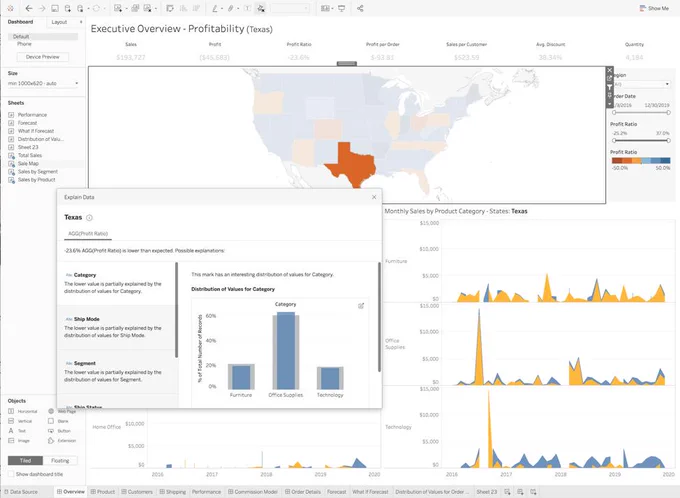Switch to the Order Details sheet tab
680x498 pixels.
point(303,492)
